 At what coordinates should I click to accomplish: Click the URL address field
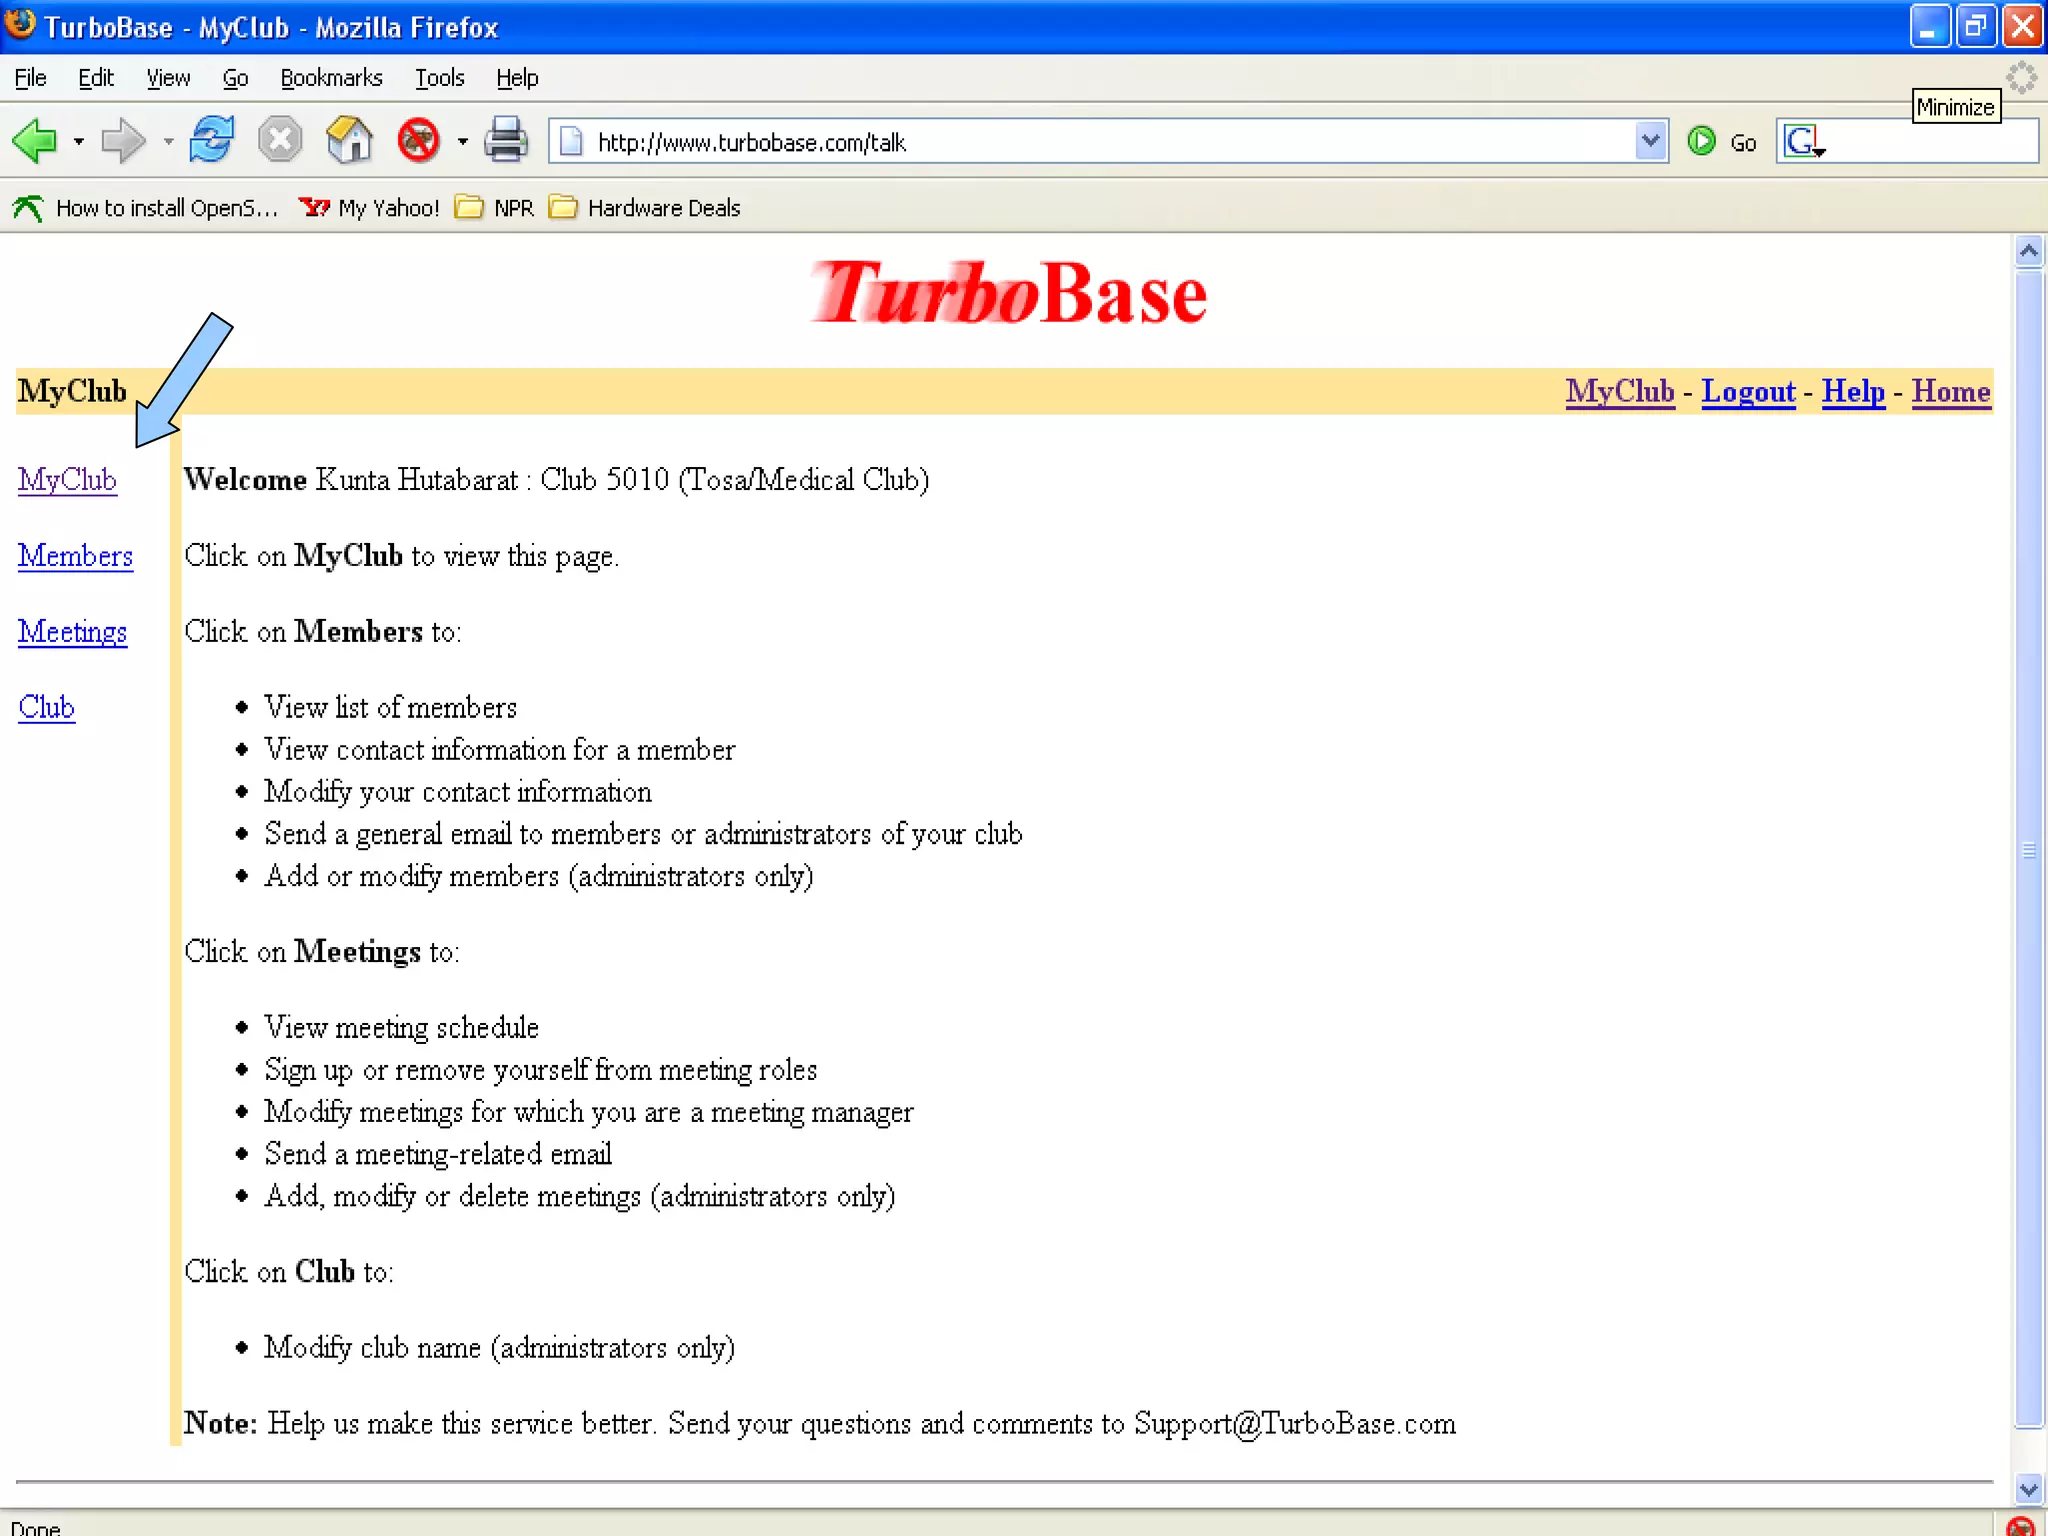click(1100, 142)
